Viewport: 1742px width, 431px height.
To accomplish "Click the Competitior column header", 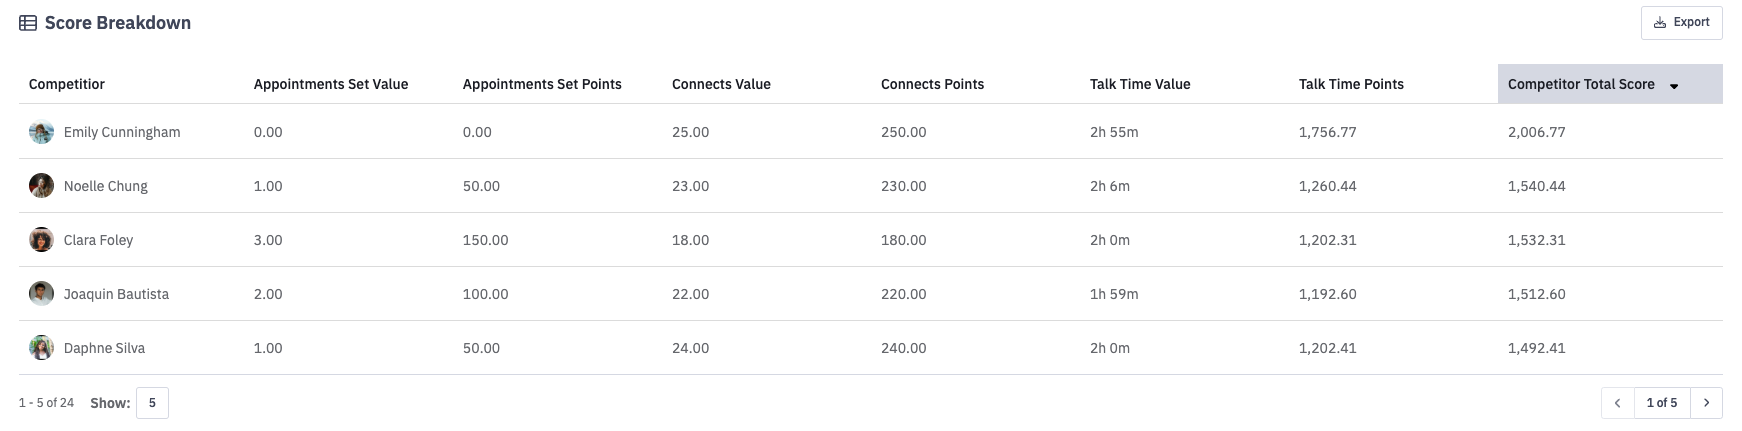I will (66, 84).
